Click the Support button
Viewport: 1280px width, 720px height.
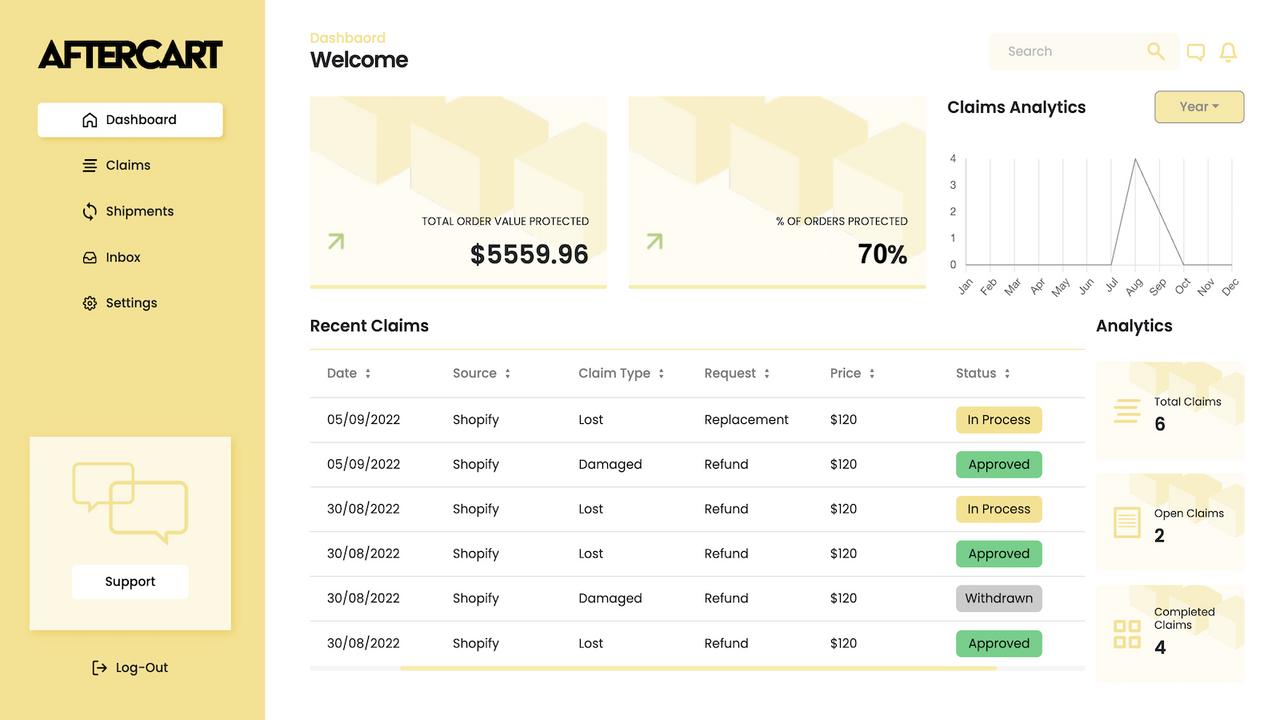130,581
